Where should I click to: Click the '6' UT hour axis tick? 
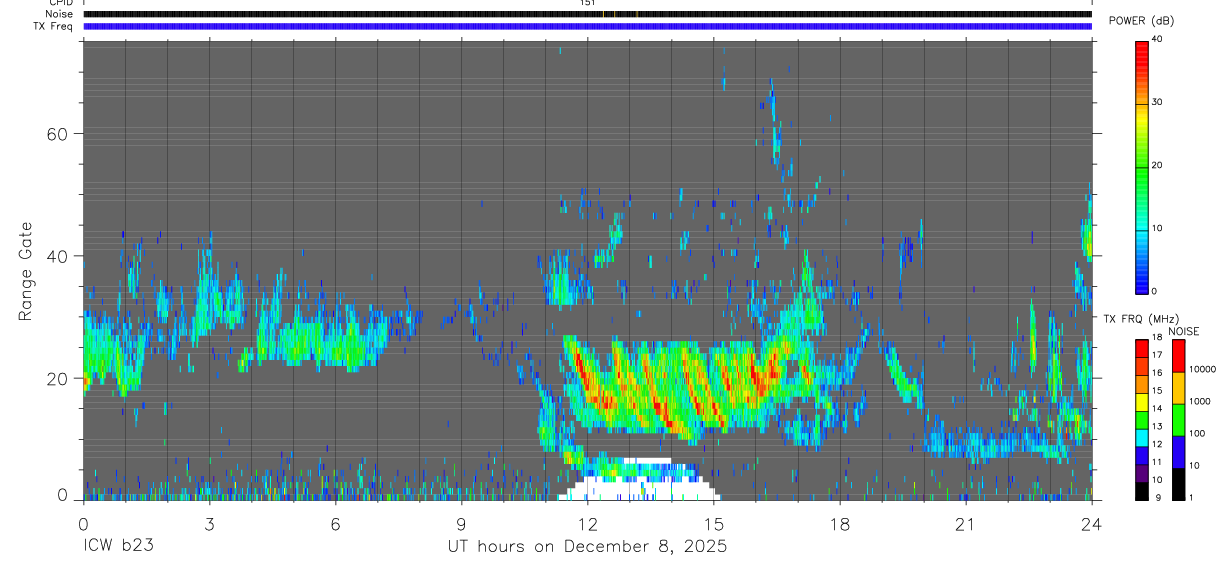click(335, 524)
